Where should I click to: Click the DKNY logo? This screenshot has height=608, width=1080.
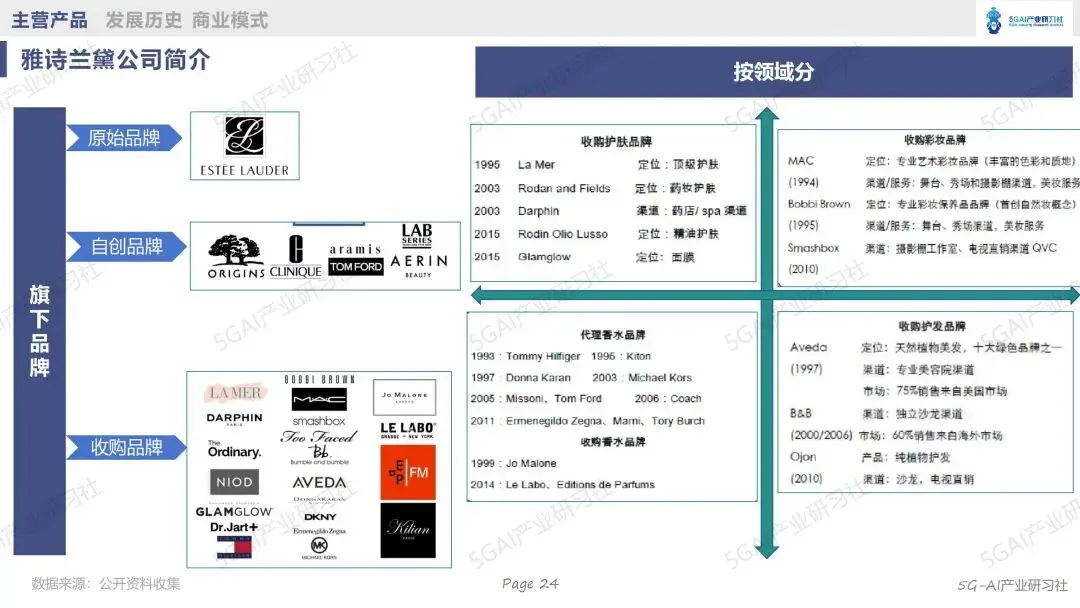tap(320, 516)
